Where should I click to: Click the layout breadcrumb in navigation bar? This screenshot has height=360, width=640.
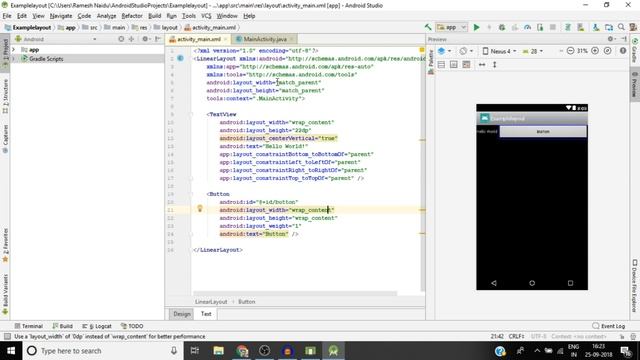[166, 28]
